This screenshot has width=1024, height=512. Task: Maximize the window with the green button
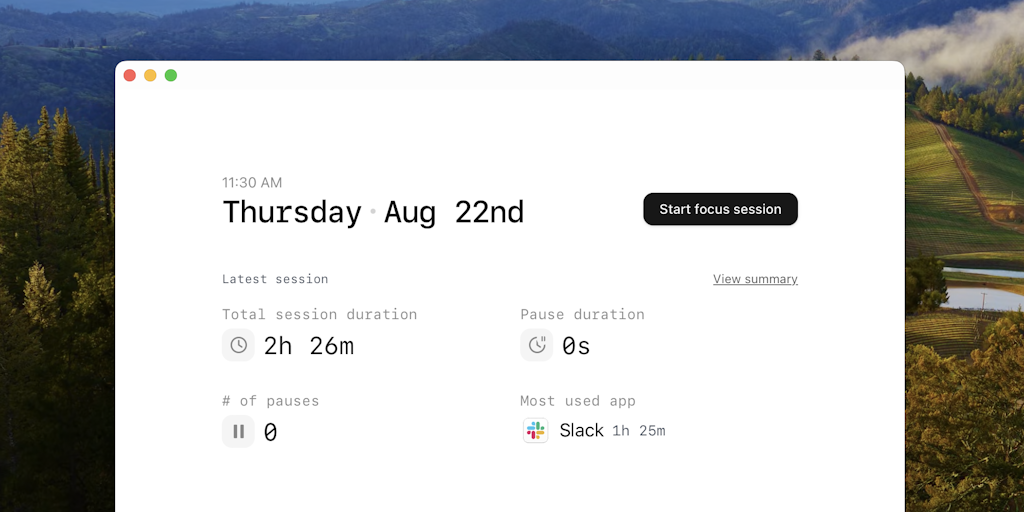[x=171, y=75]
